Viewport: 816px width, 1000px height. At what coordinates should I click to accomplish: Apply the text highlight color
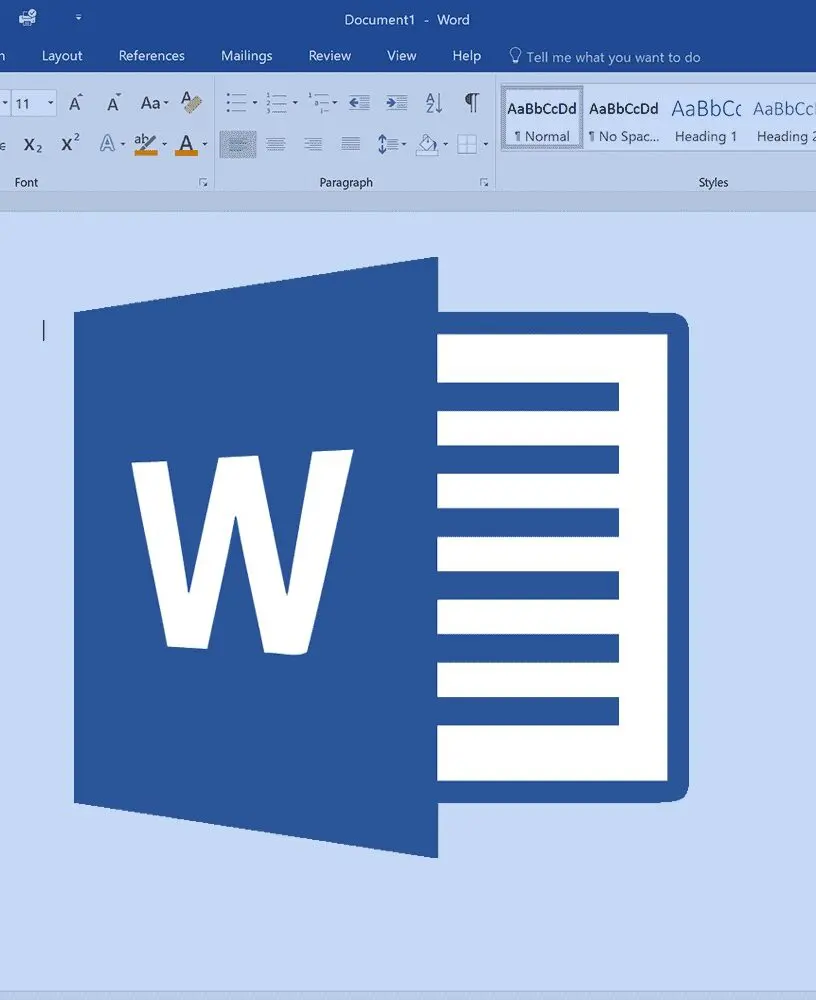click(x=145, y=143)
